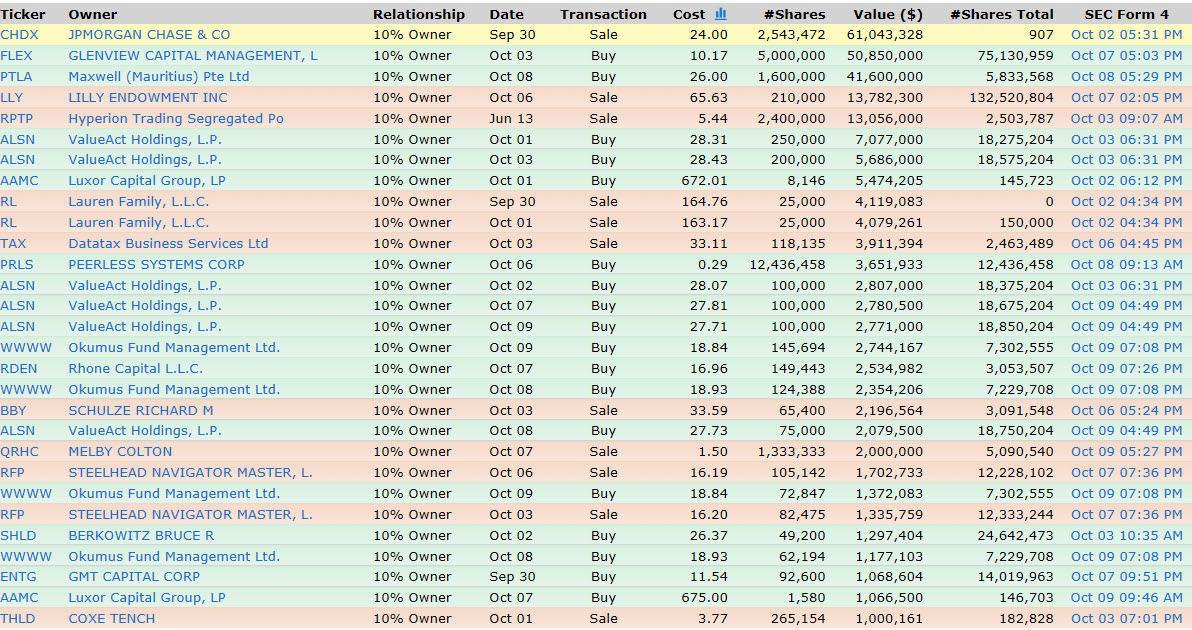Open the BBY ticker link
This screenshot has height=630, width=1192.
(14, 411)
